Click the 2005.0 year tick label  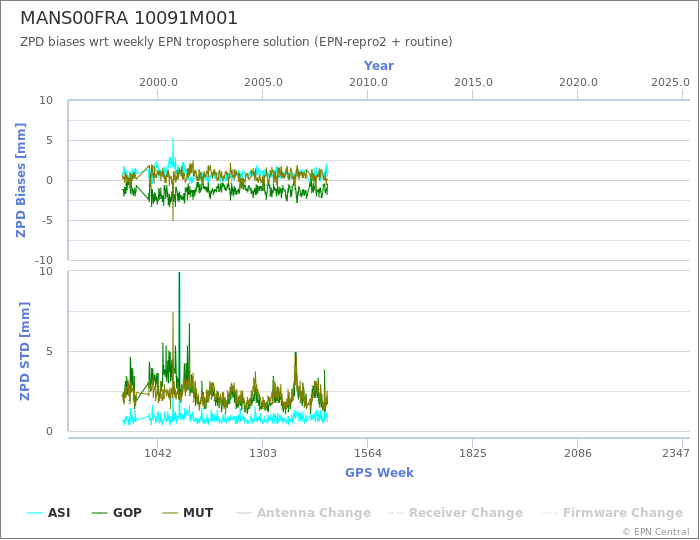pos(263,83)
